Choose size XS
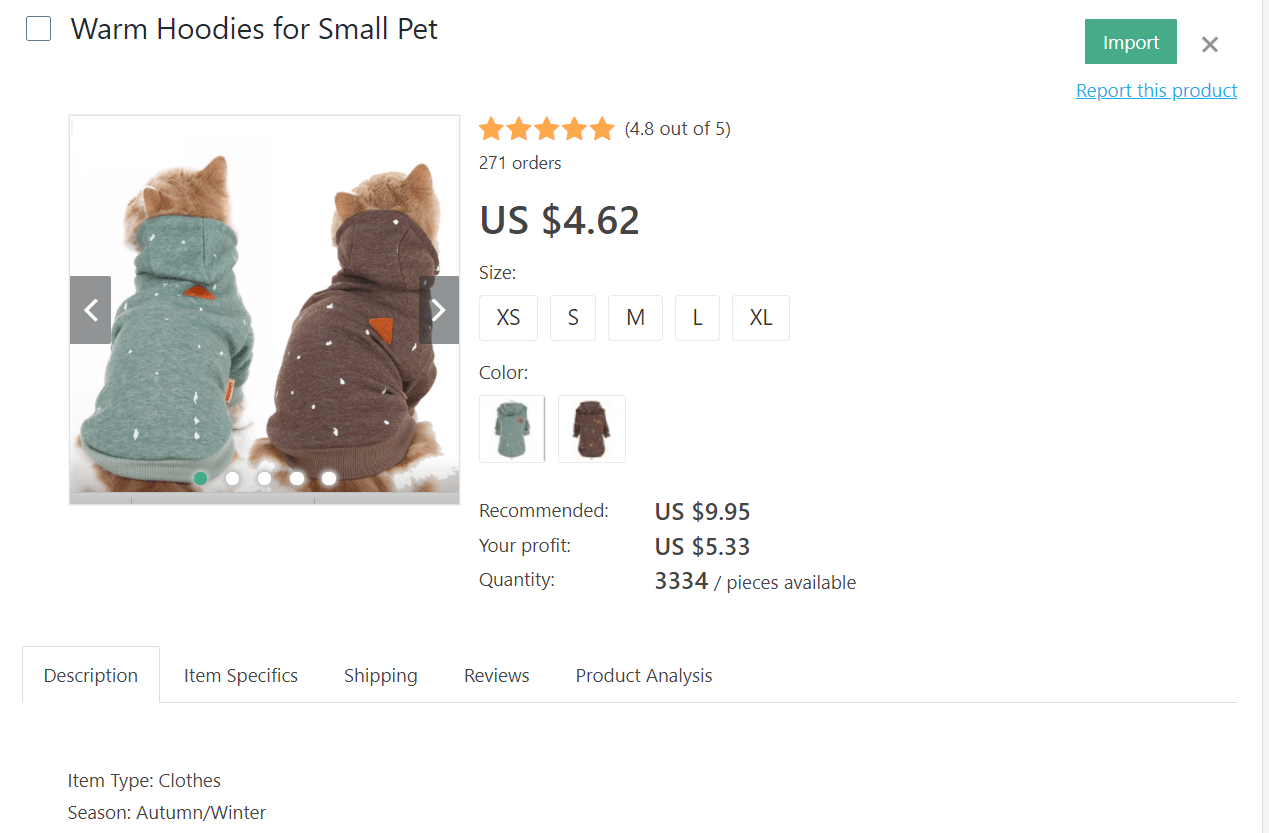Image resolution: width=1269 pixels, height=833 pixels. 508,317
